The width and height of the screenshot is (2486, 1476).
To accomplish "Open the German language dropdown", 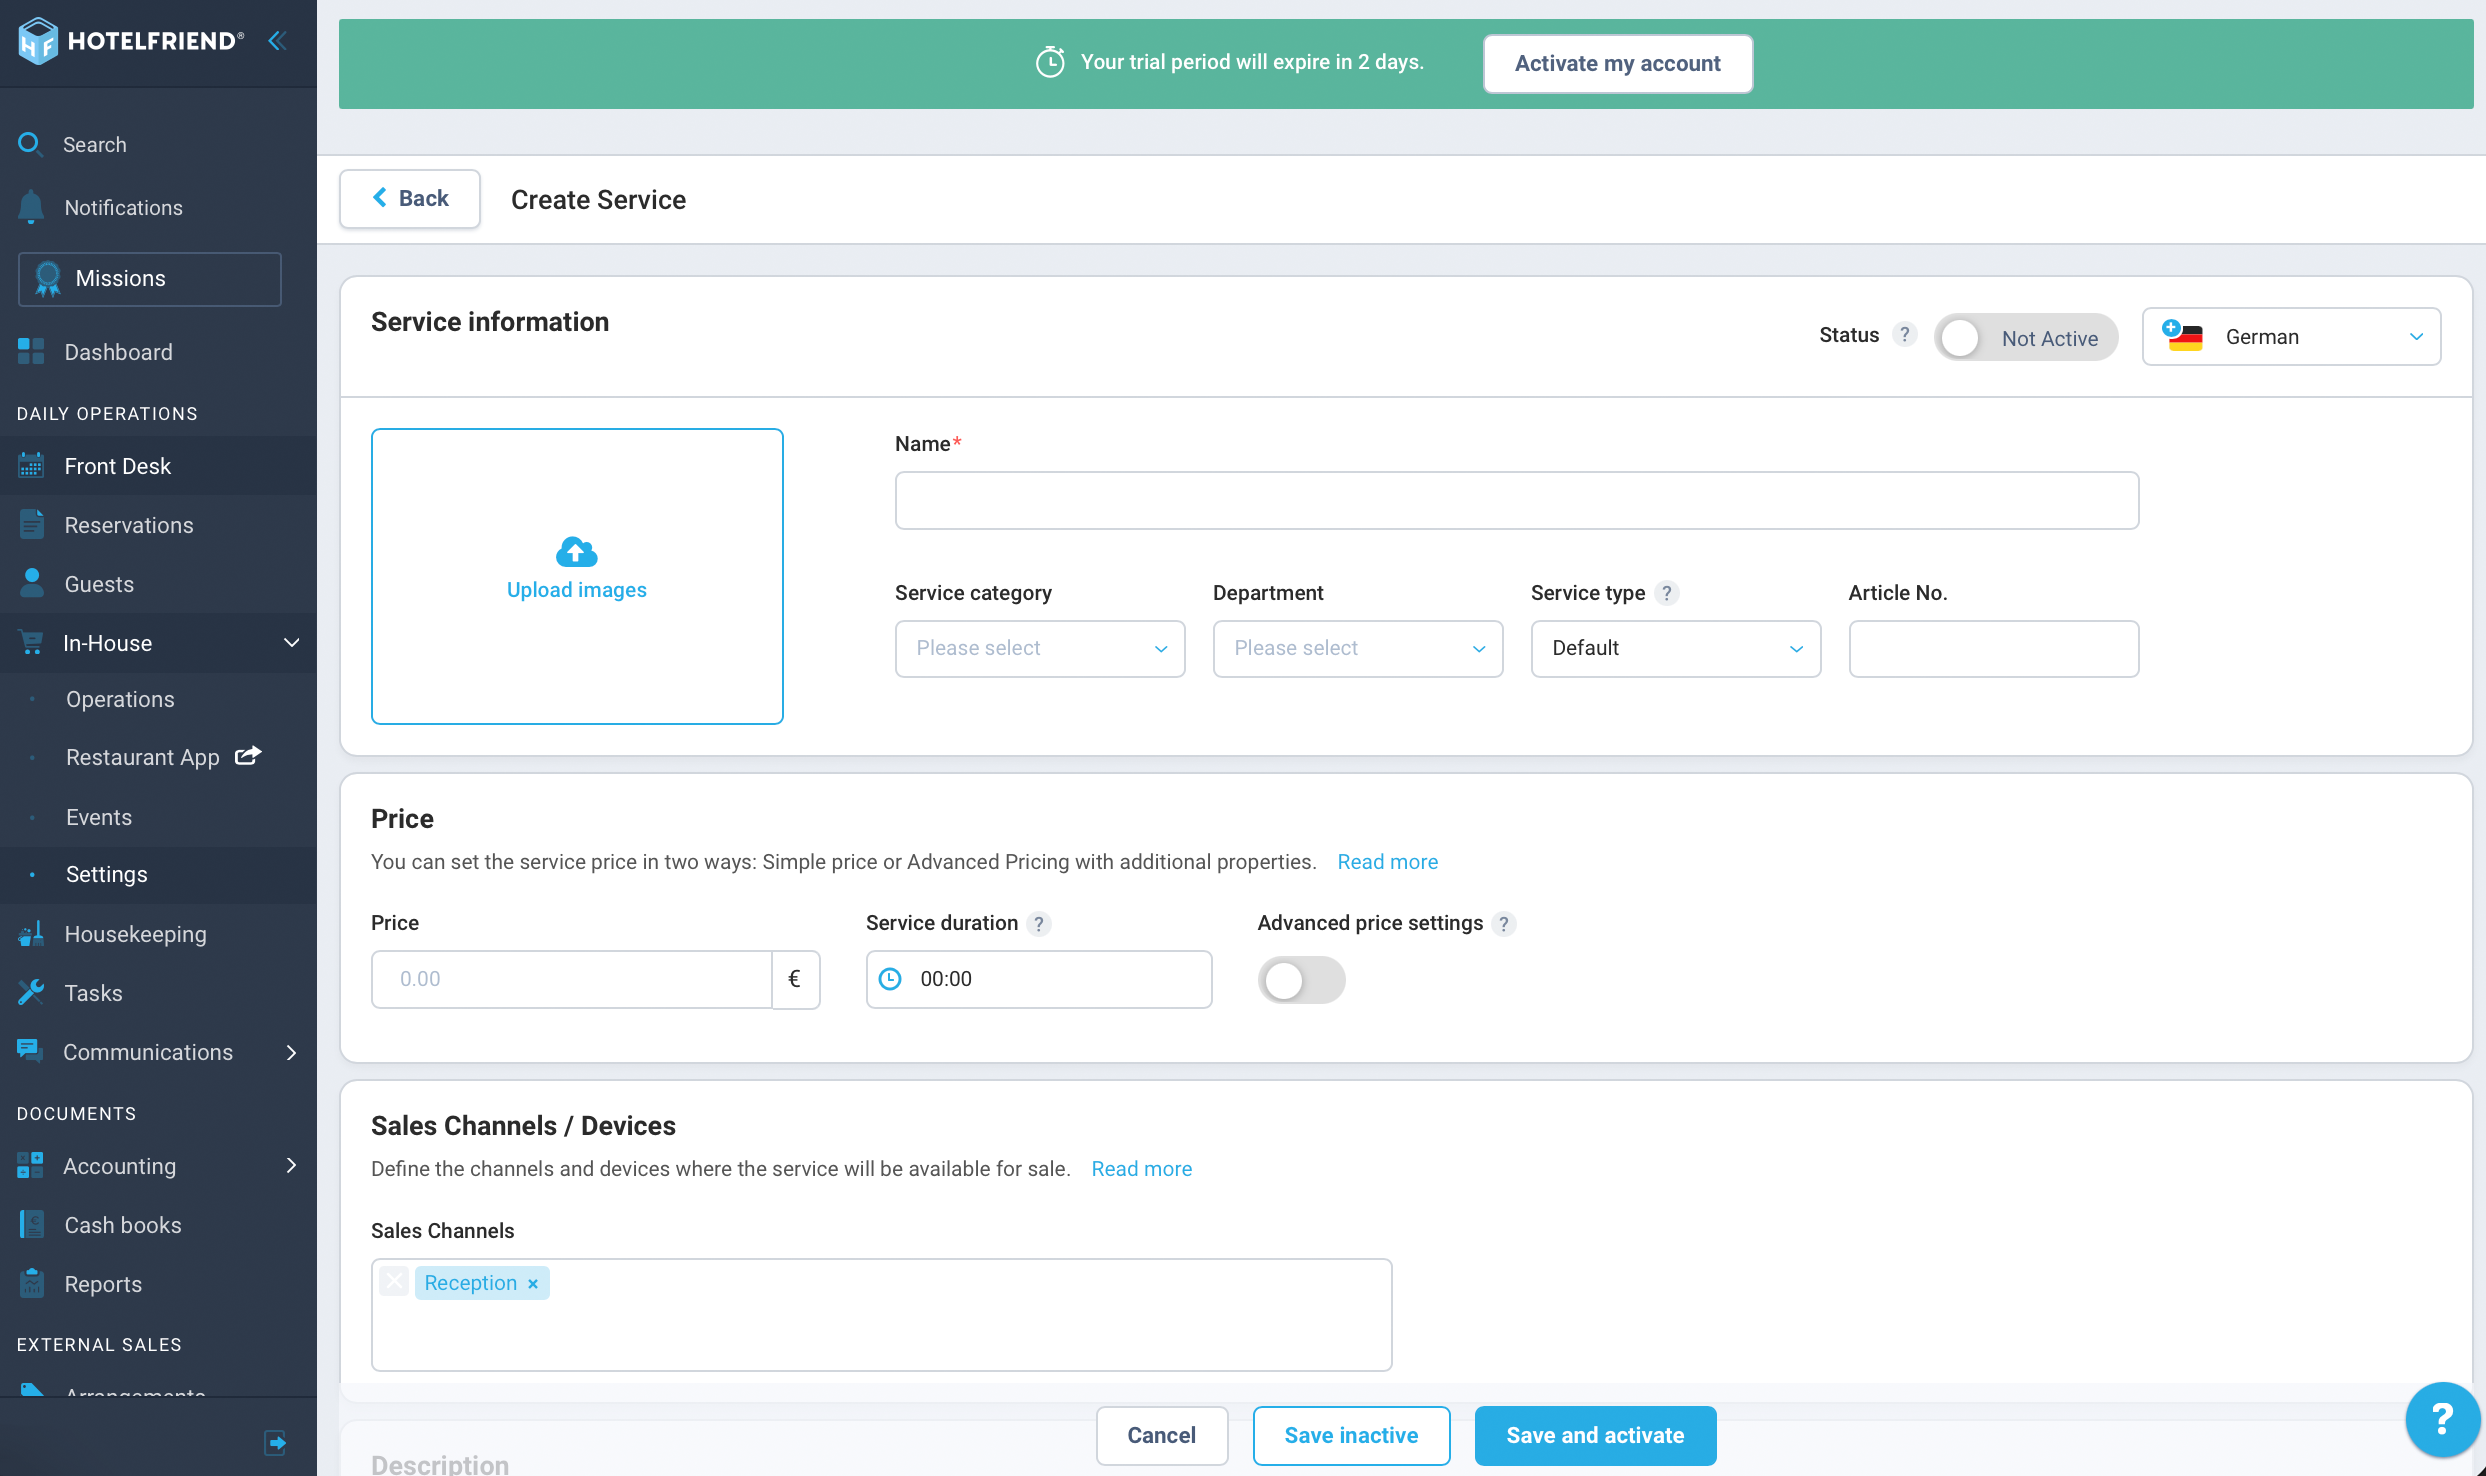I will pyautogui.click(x=2291, y=337).
